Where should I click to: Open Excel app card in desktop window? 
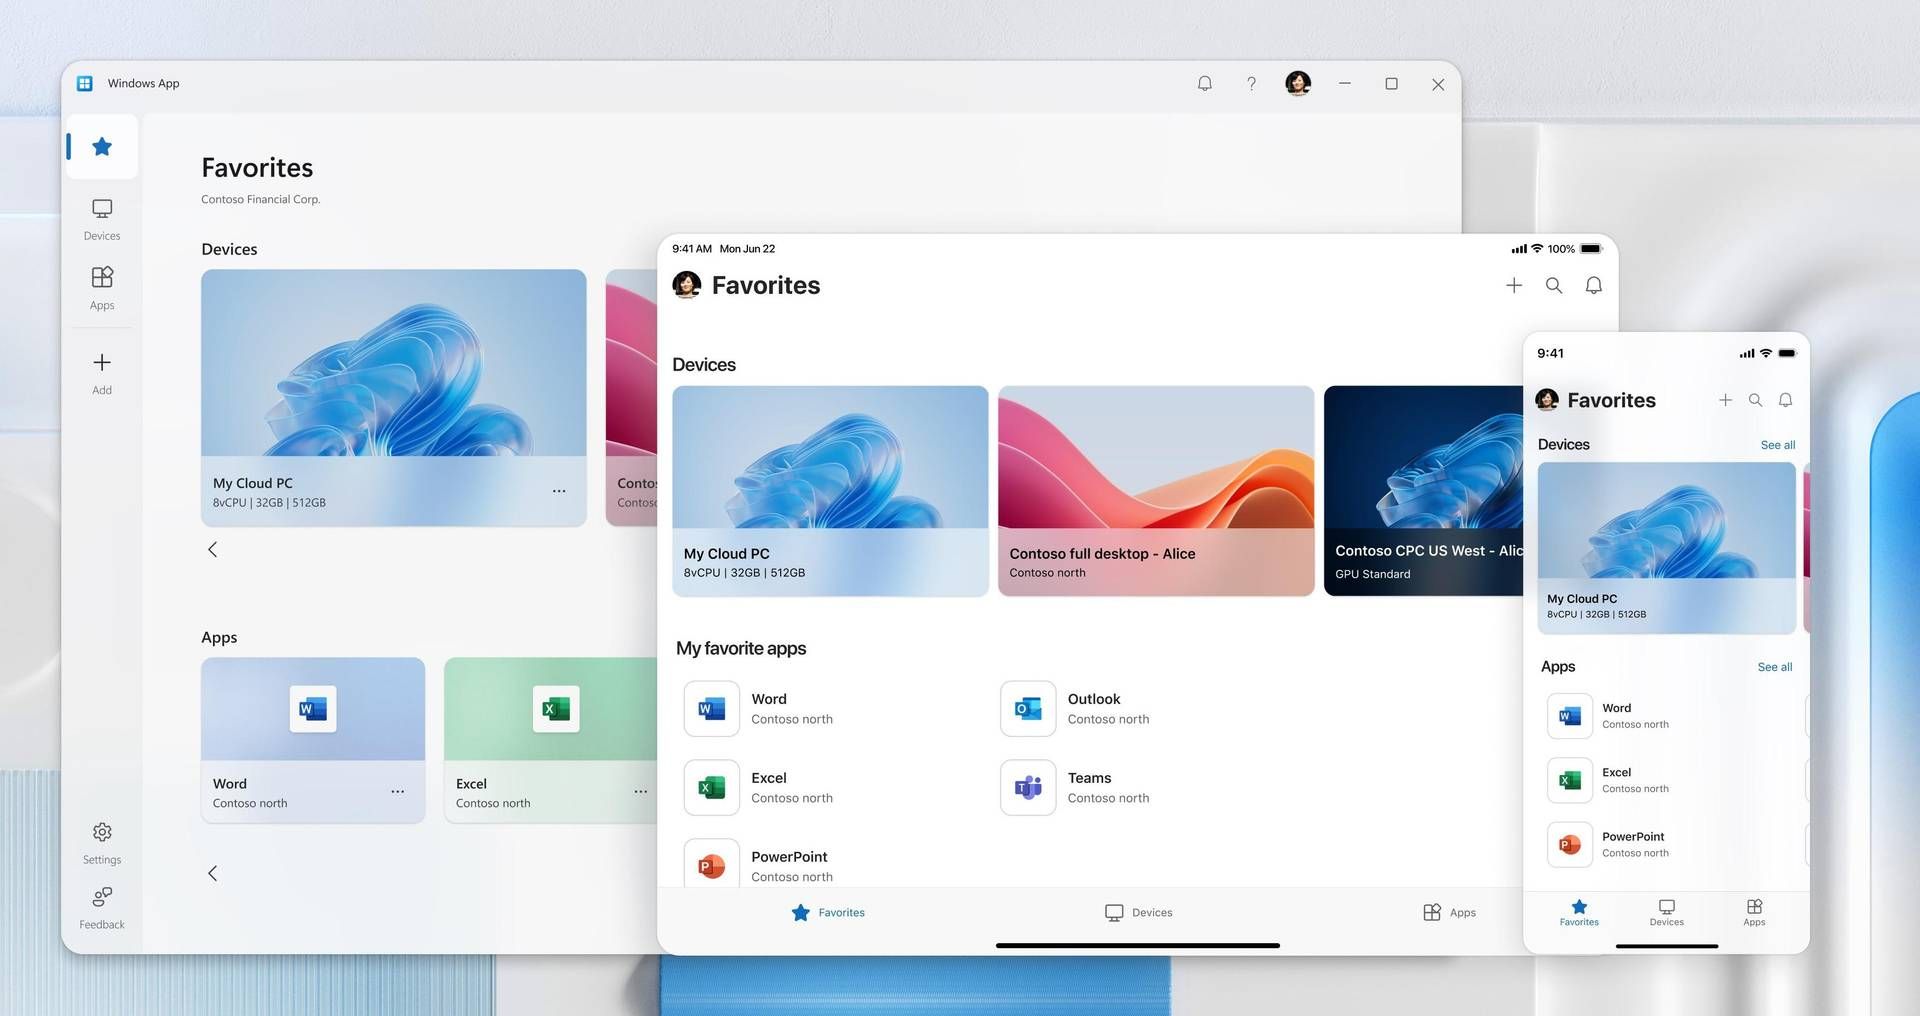pyautogui.click(x=550, y=740)
